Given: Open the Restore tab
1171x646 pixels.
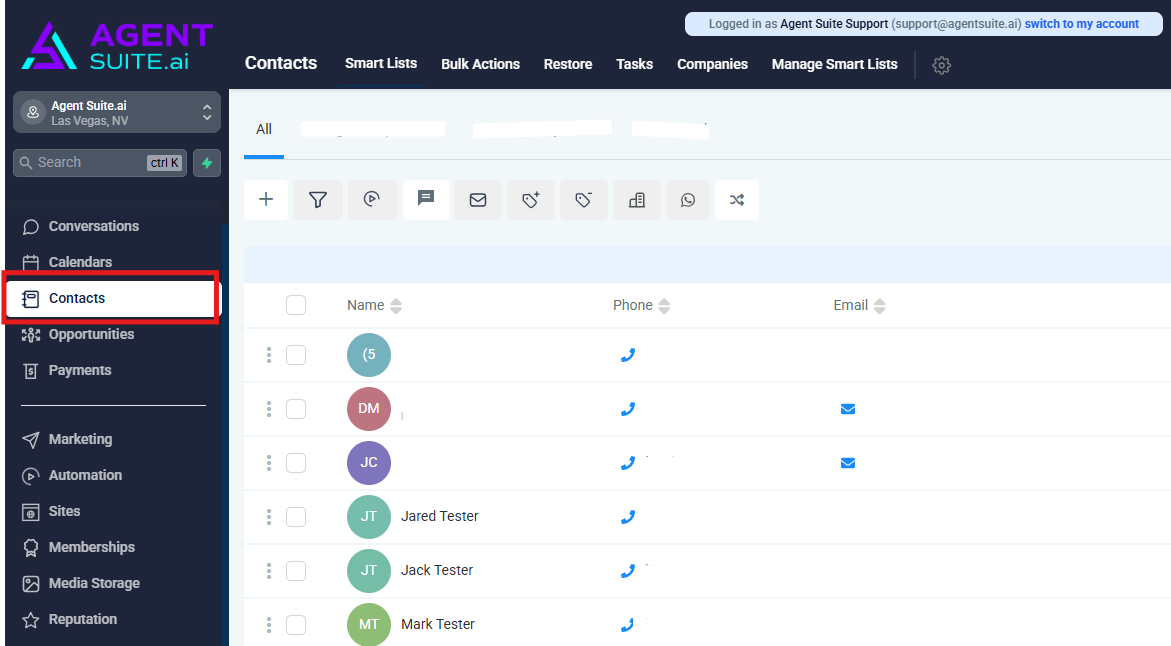Looking at the screenshot, I should [568, 64].
